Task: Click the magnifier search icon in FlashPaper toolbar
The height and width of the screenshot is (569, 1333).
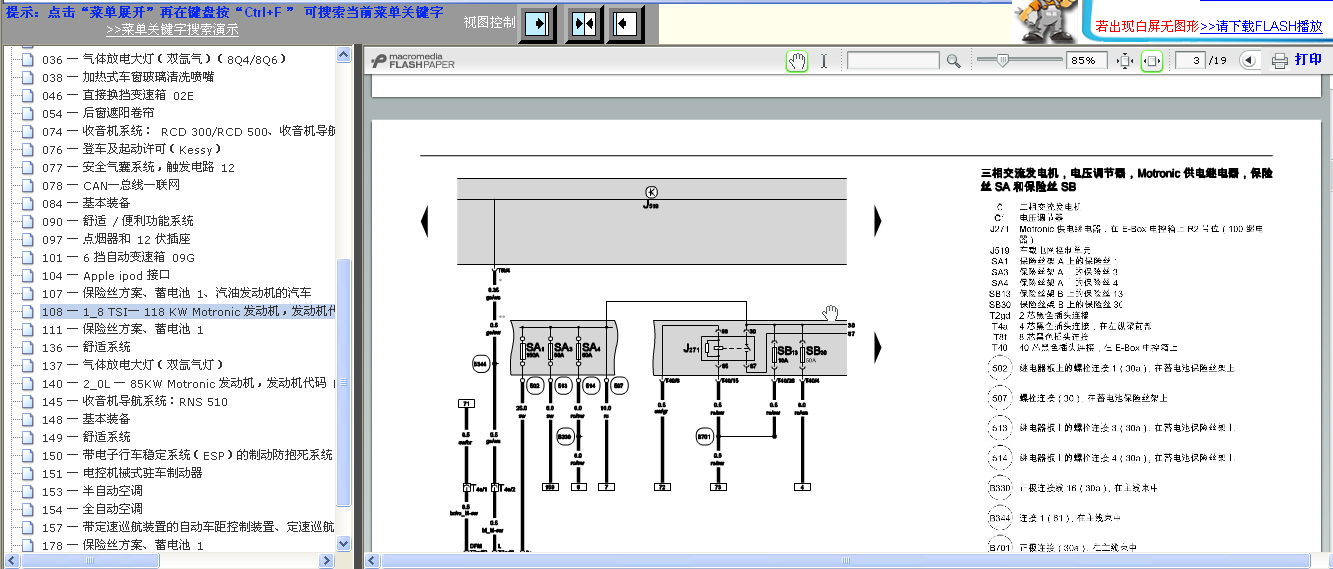Action: 953,61
